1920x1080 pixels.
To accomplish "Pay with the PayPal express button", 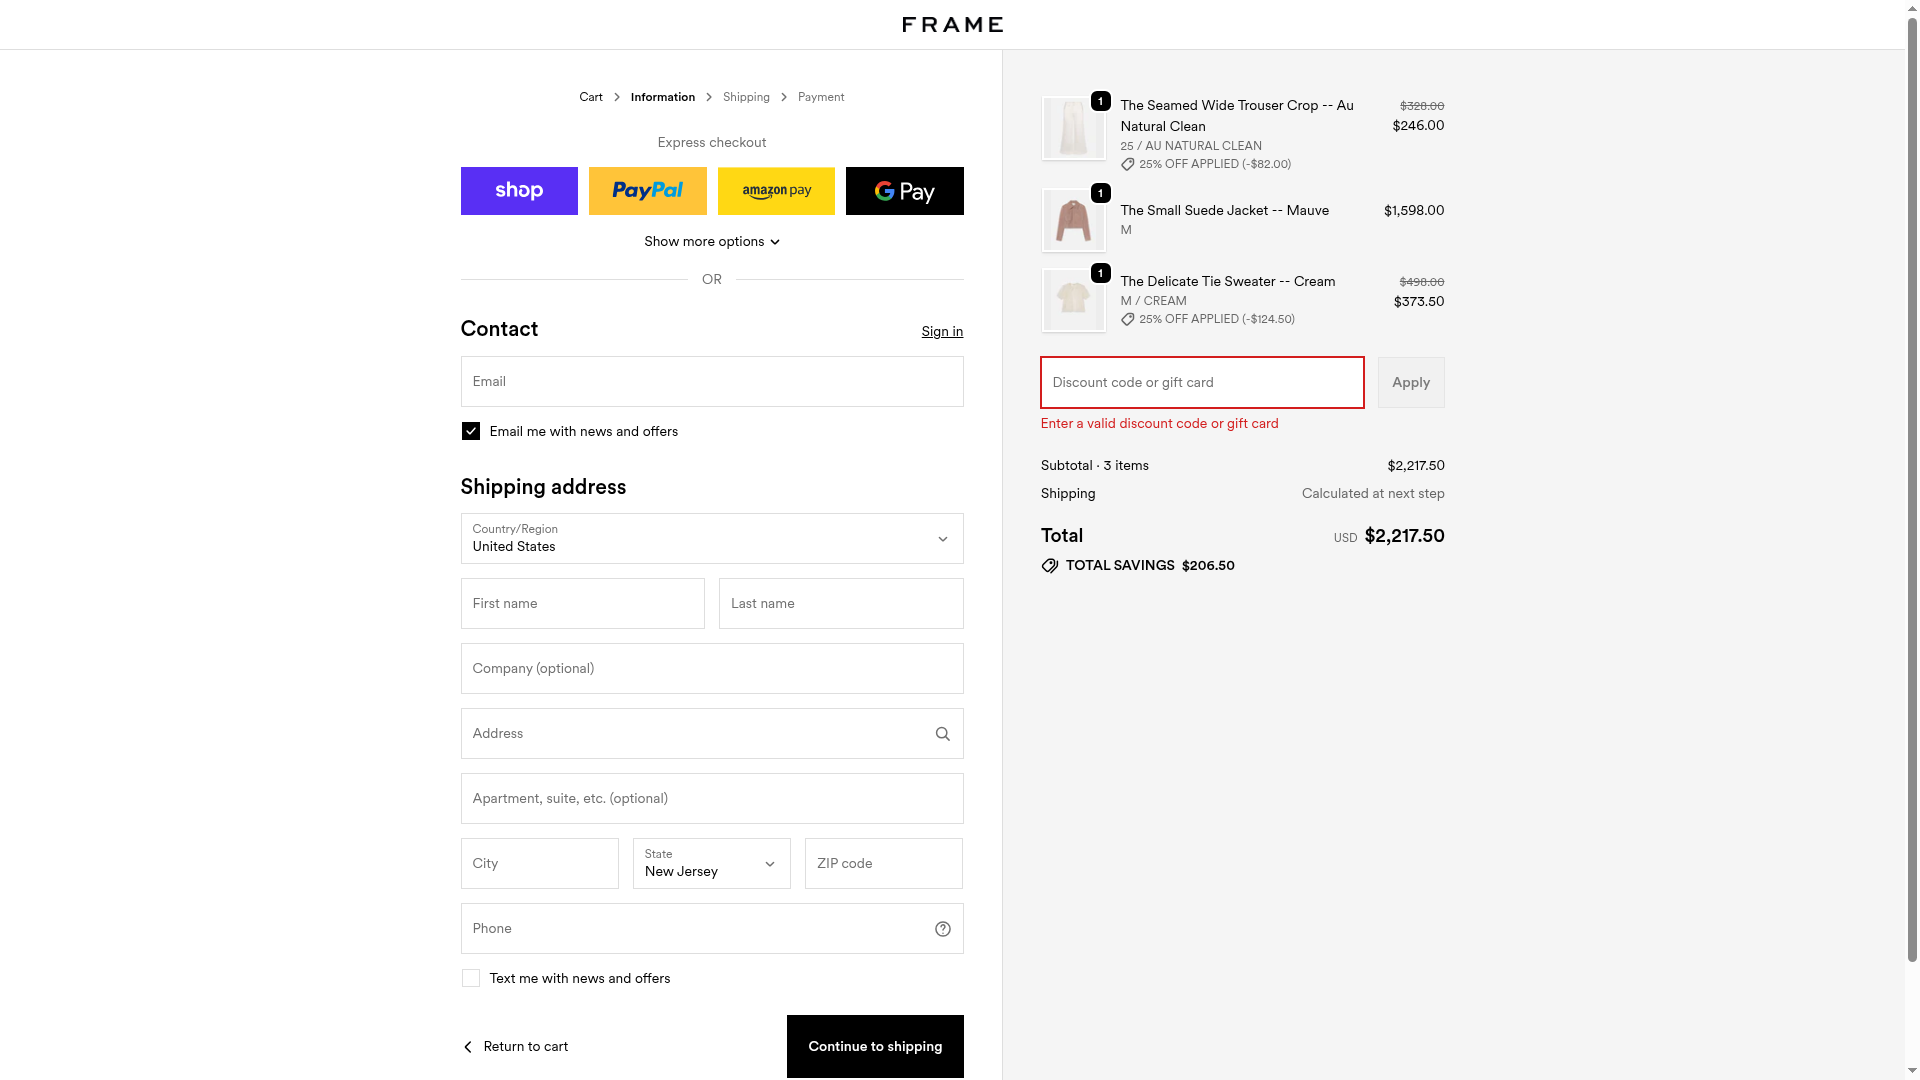I will [x=647, y=191].
